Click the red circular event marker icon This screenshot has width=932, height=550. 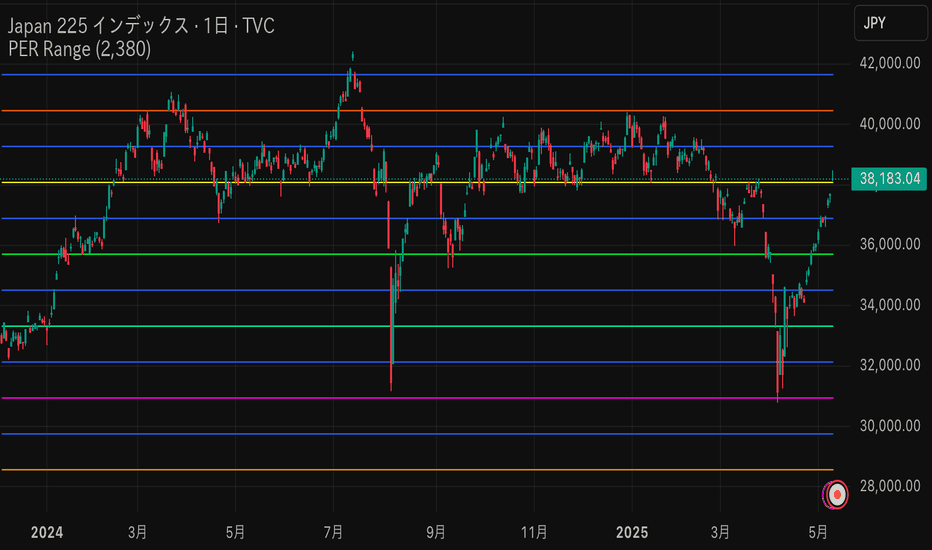(x=837, y=495)
